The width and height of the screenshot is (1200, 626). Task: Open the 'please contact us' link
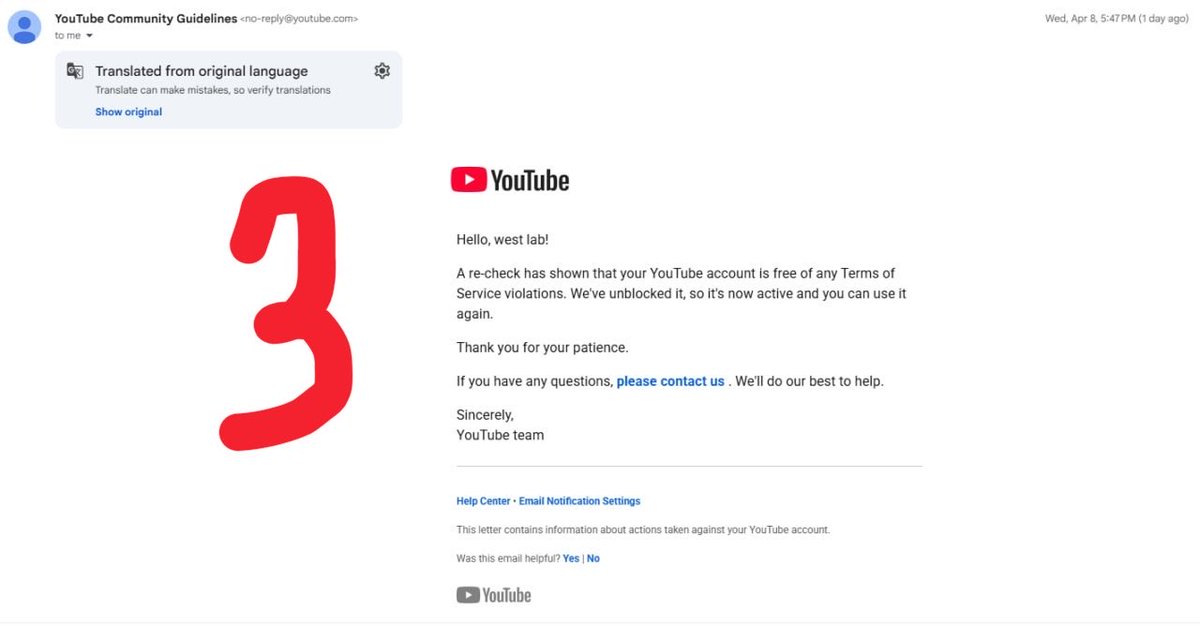tap(670, 381)
